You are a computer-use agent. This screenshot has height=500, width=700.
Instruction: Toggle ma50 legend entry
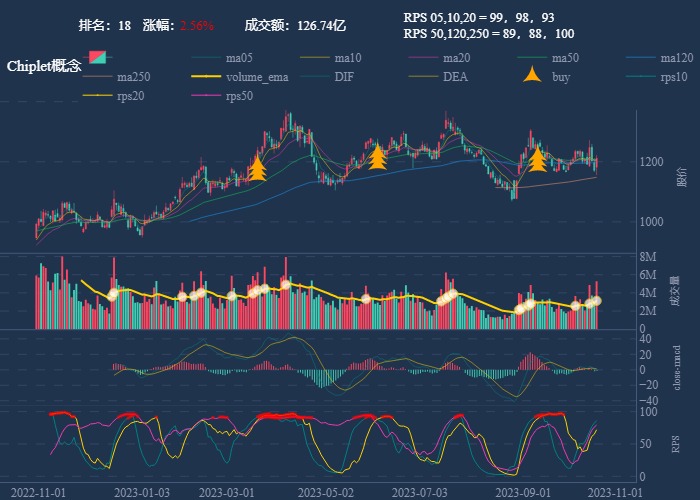[565, 58]
